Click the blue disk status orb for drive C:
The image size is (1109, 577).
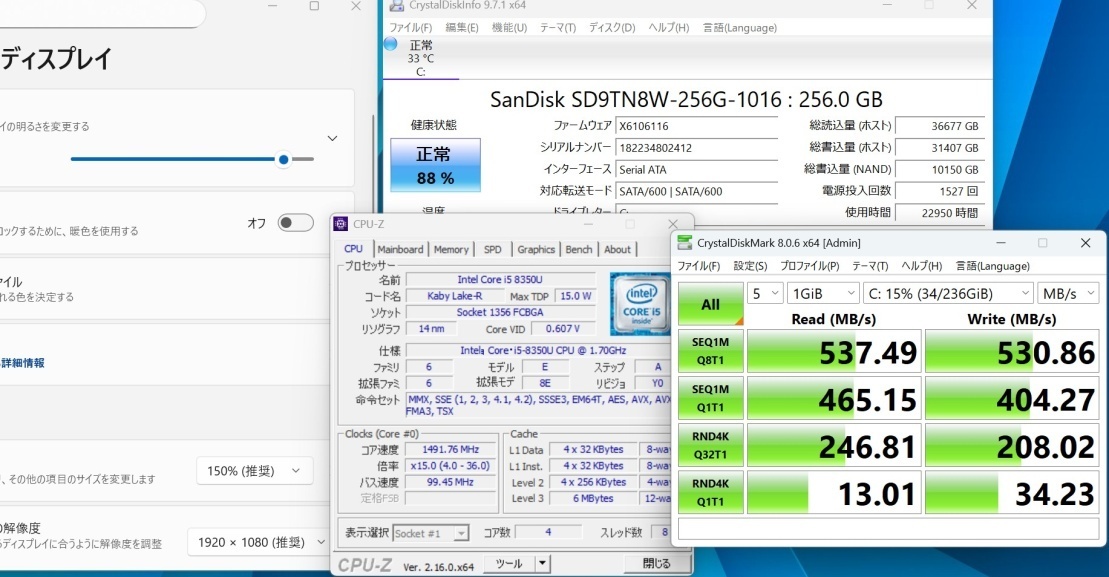point(390,45)
